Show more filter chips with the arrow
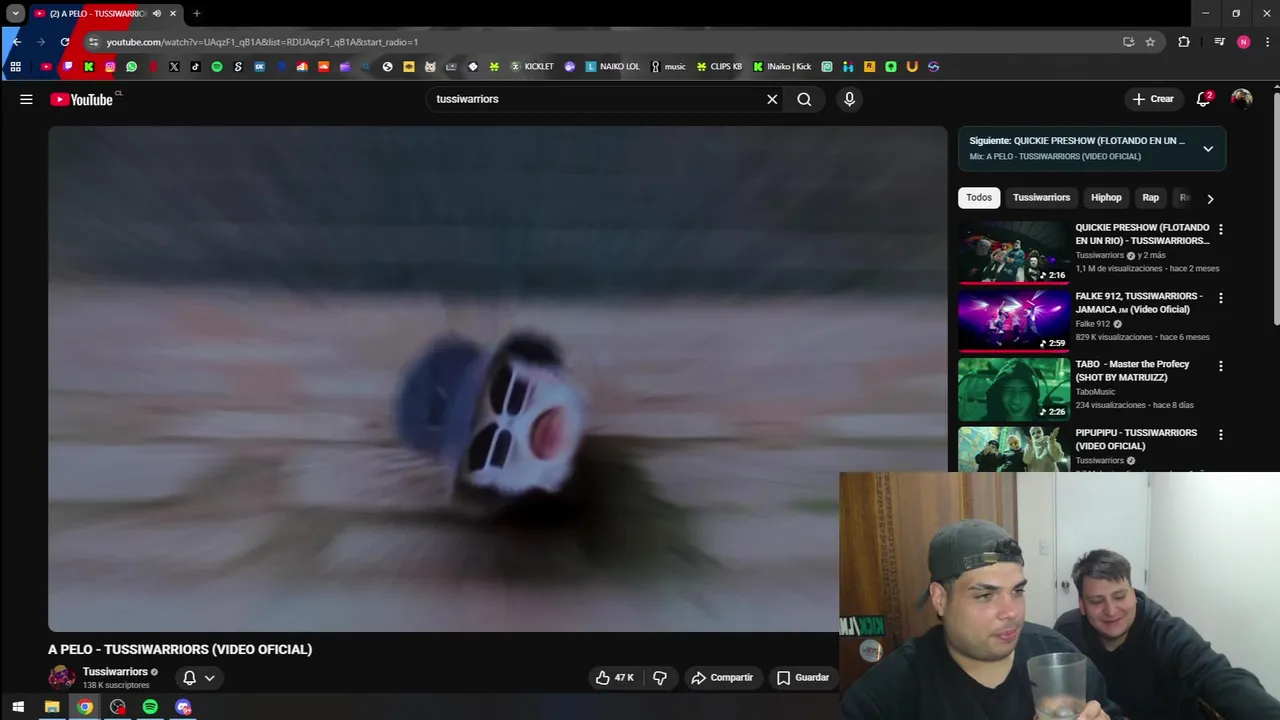 coord(1210,198)
